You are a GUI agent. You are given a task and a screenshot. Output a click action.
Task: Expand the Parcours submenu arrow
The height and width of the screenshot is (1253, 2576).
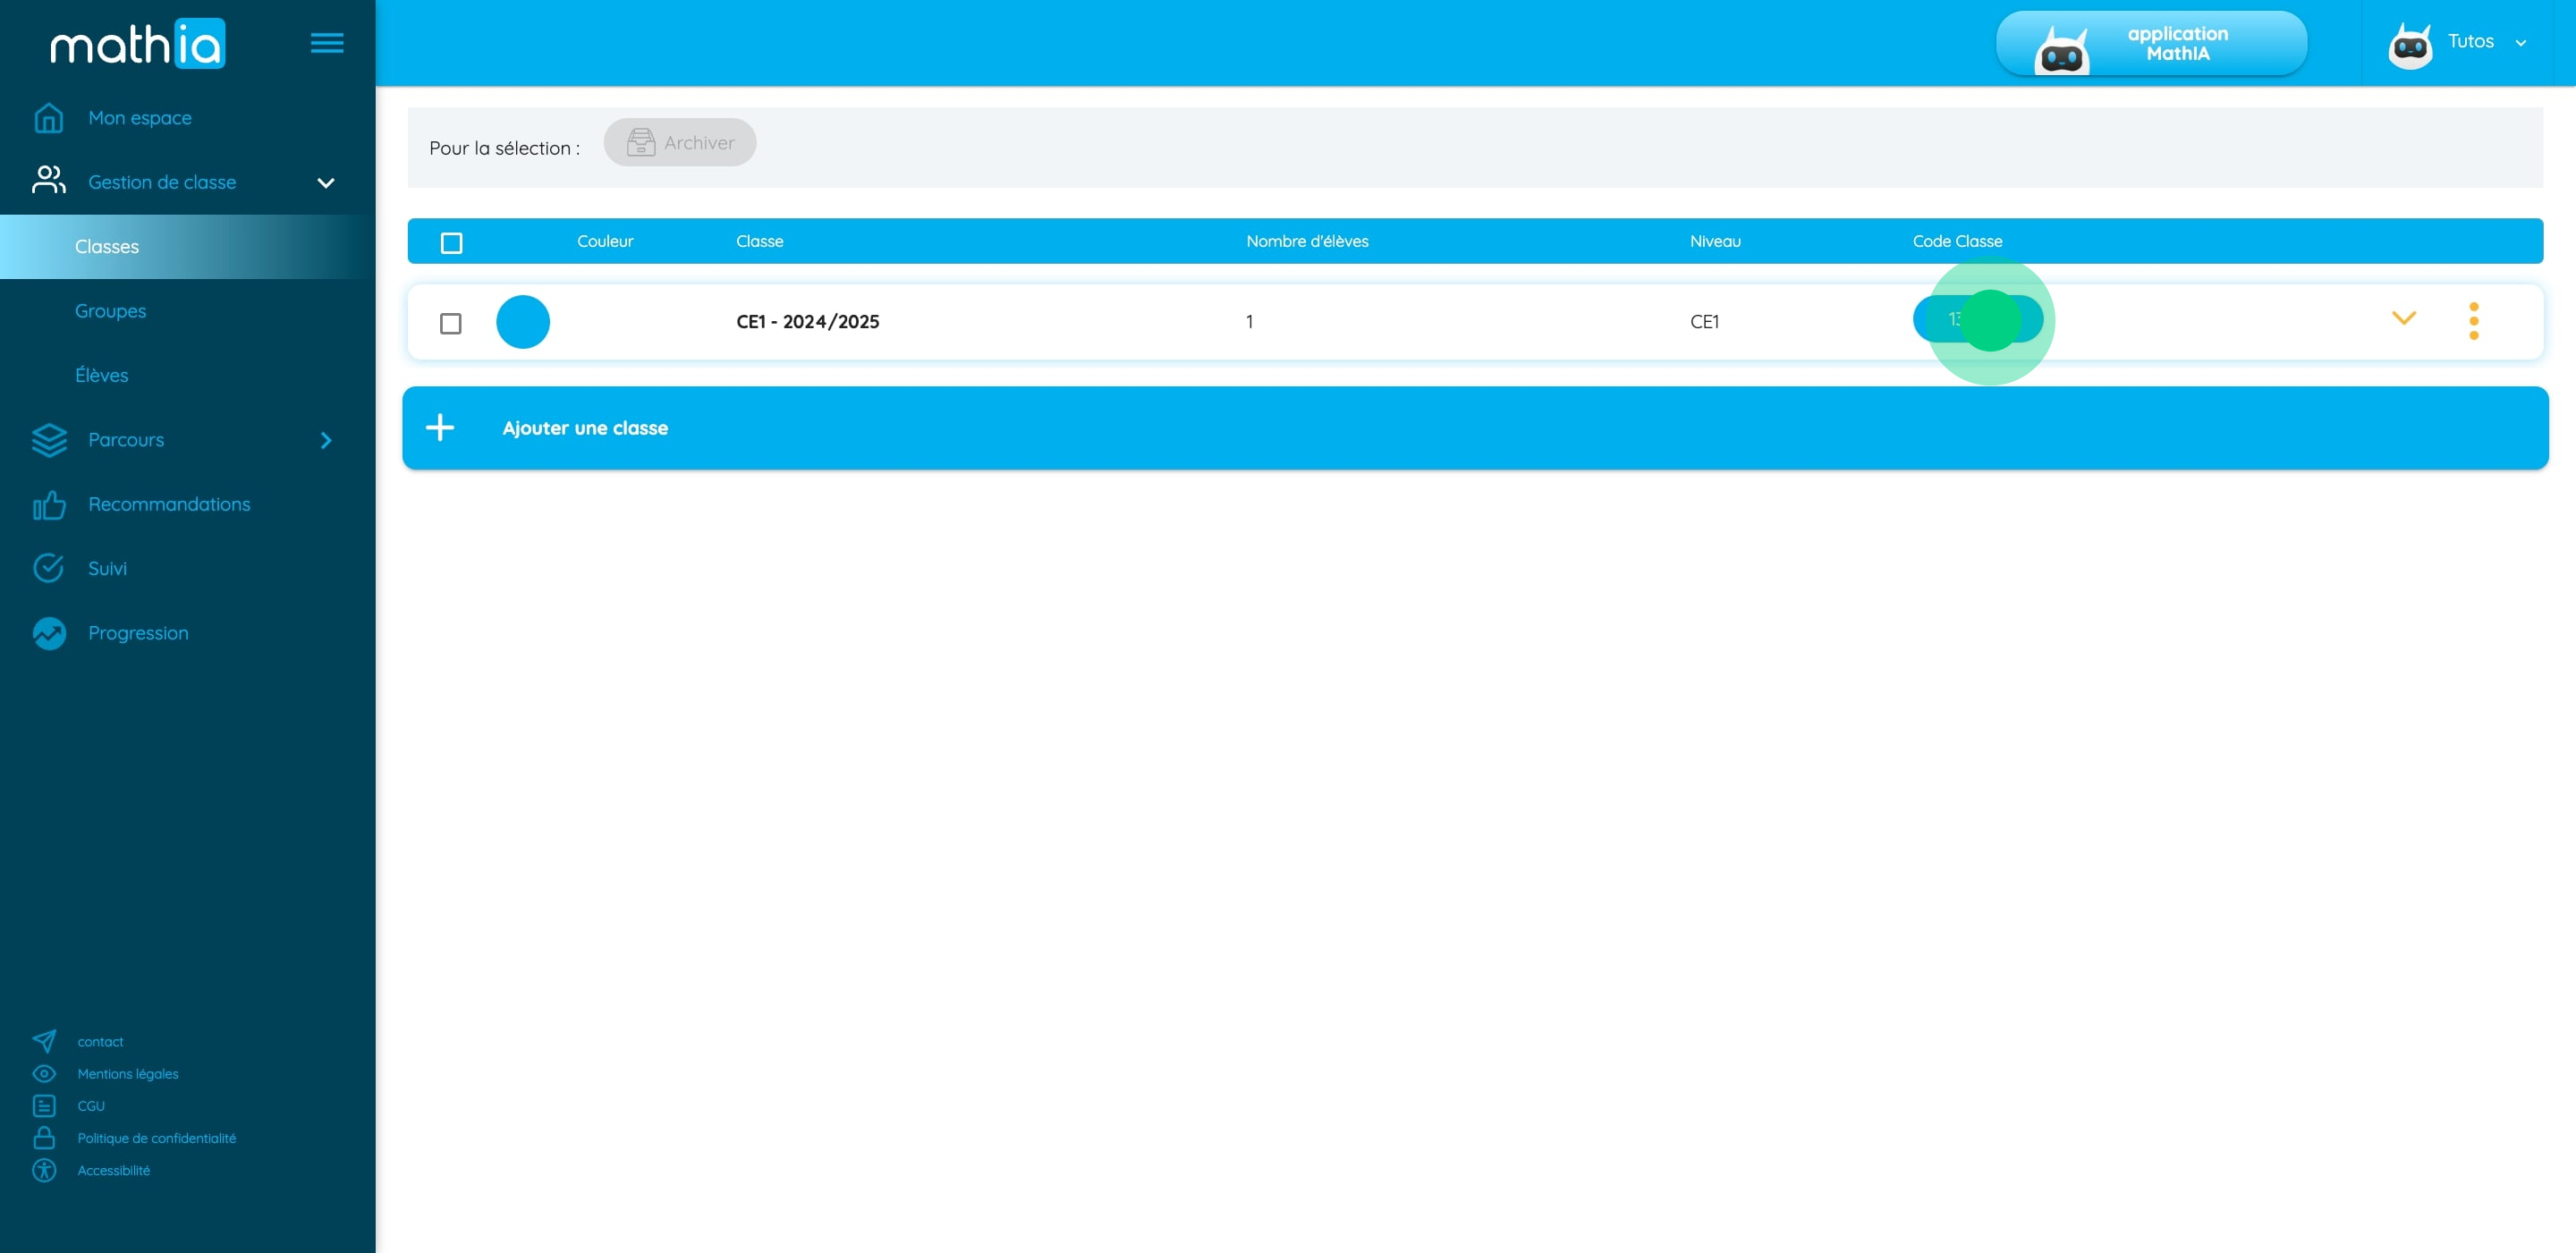click(325, 441)
